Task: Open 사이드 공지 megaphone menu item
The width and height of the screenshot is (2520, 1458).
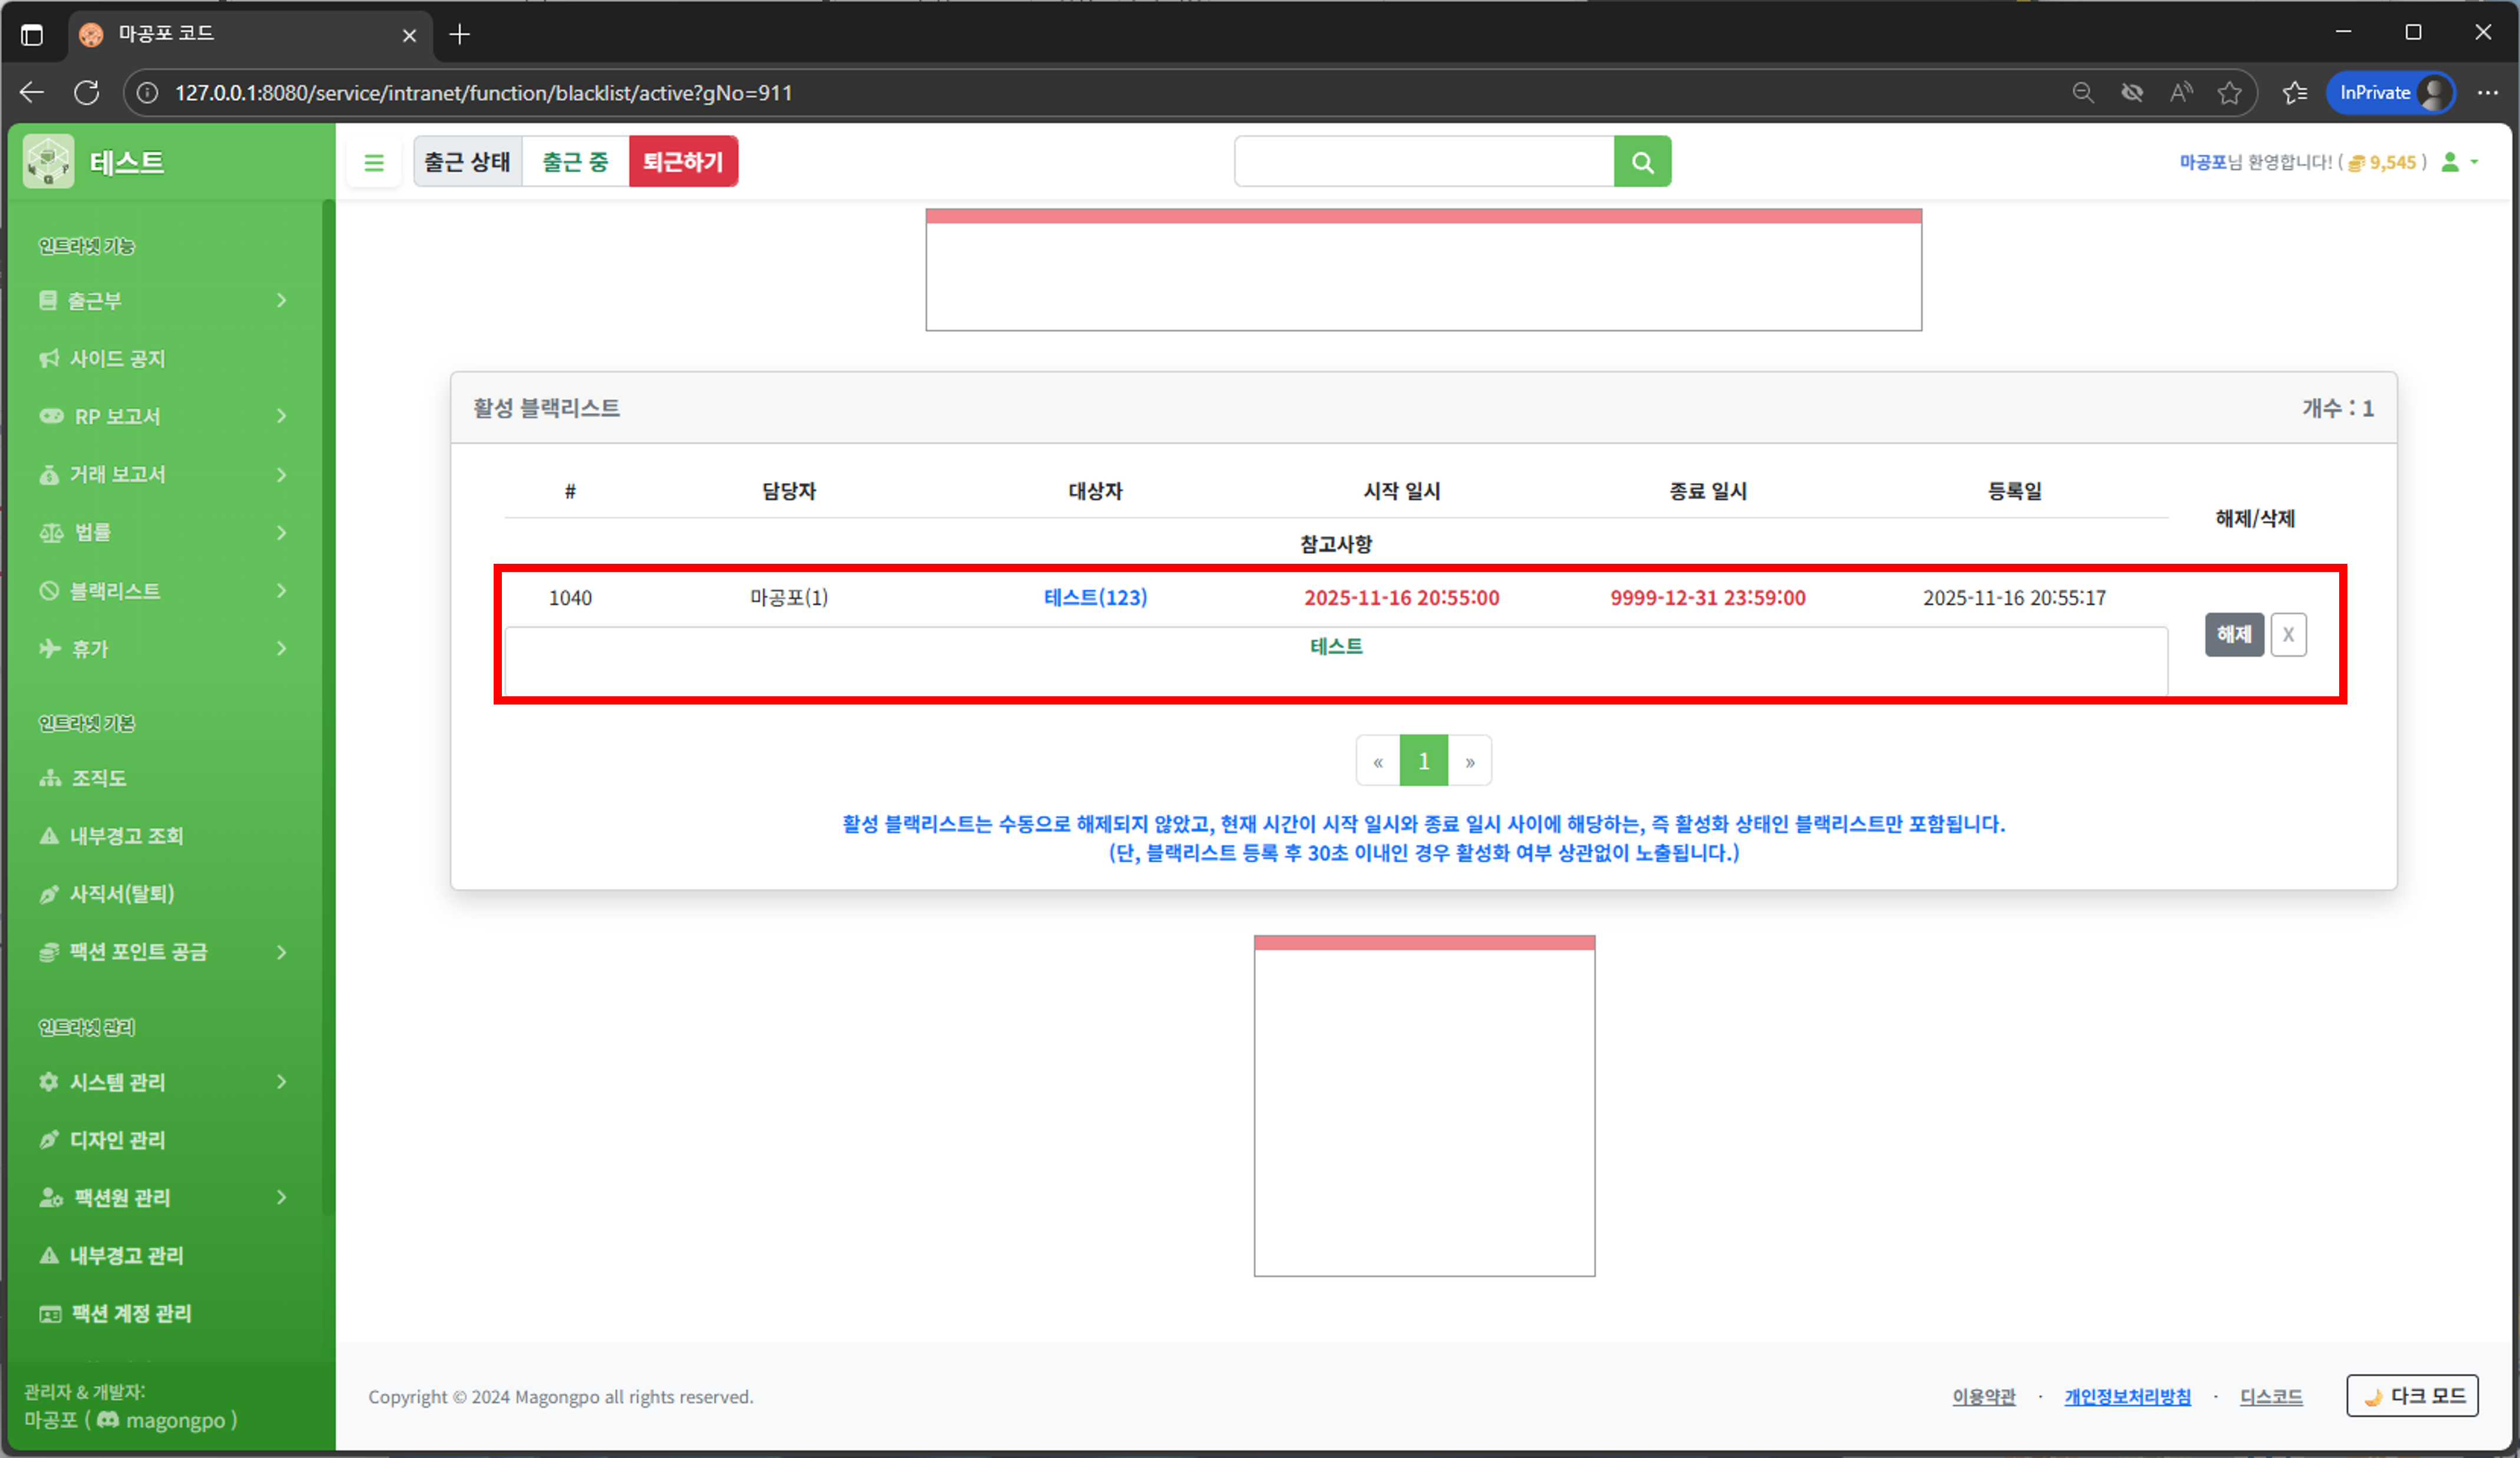Action: (117, 359)
